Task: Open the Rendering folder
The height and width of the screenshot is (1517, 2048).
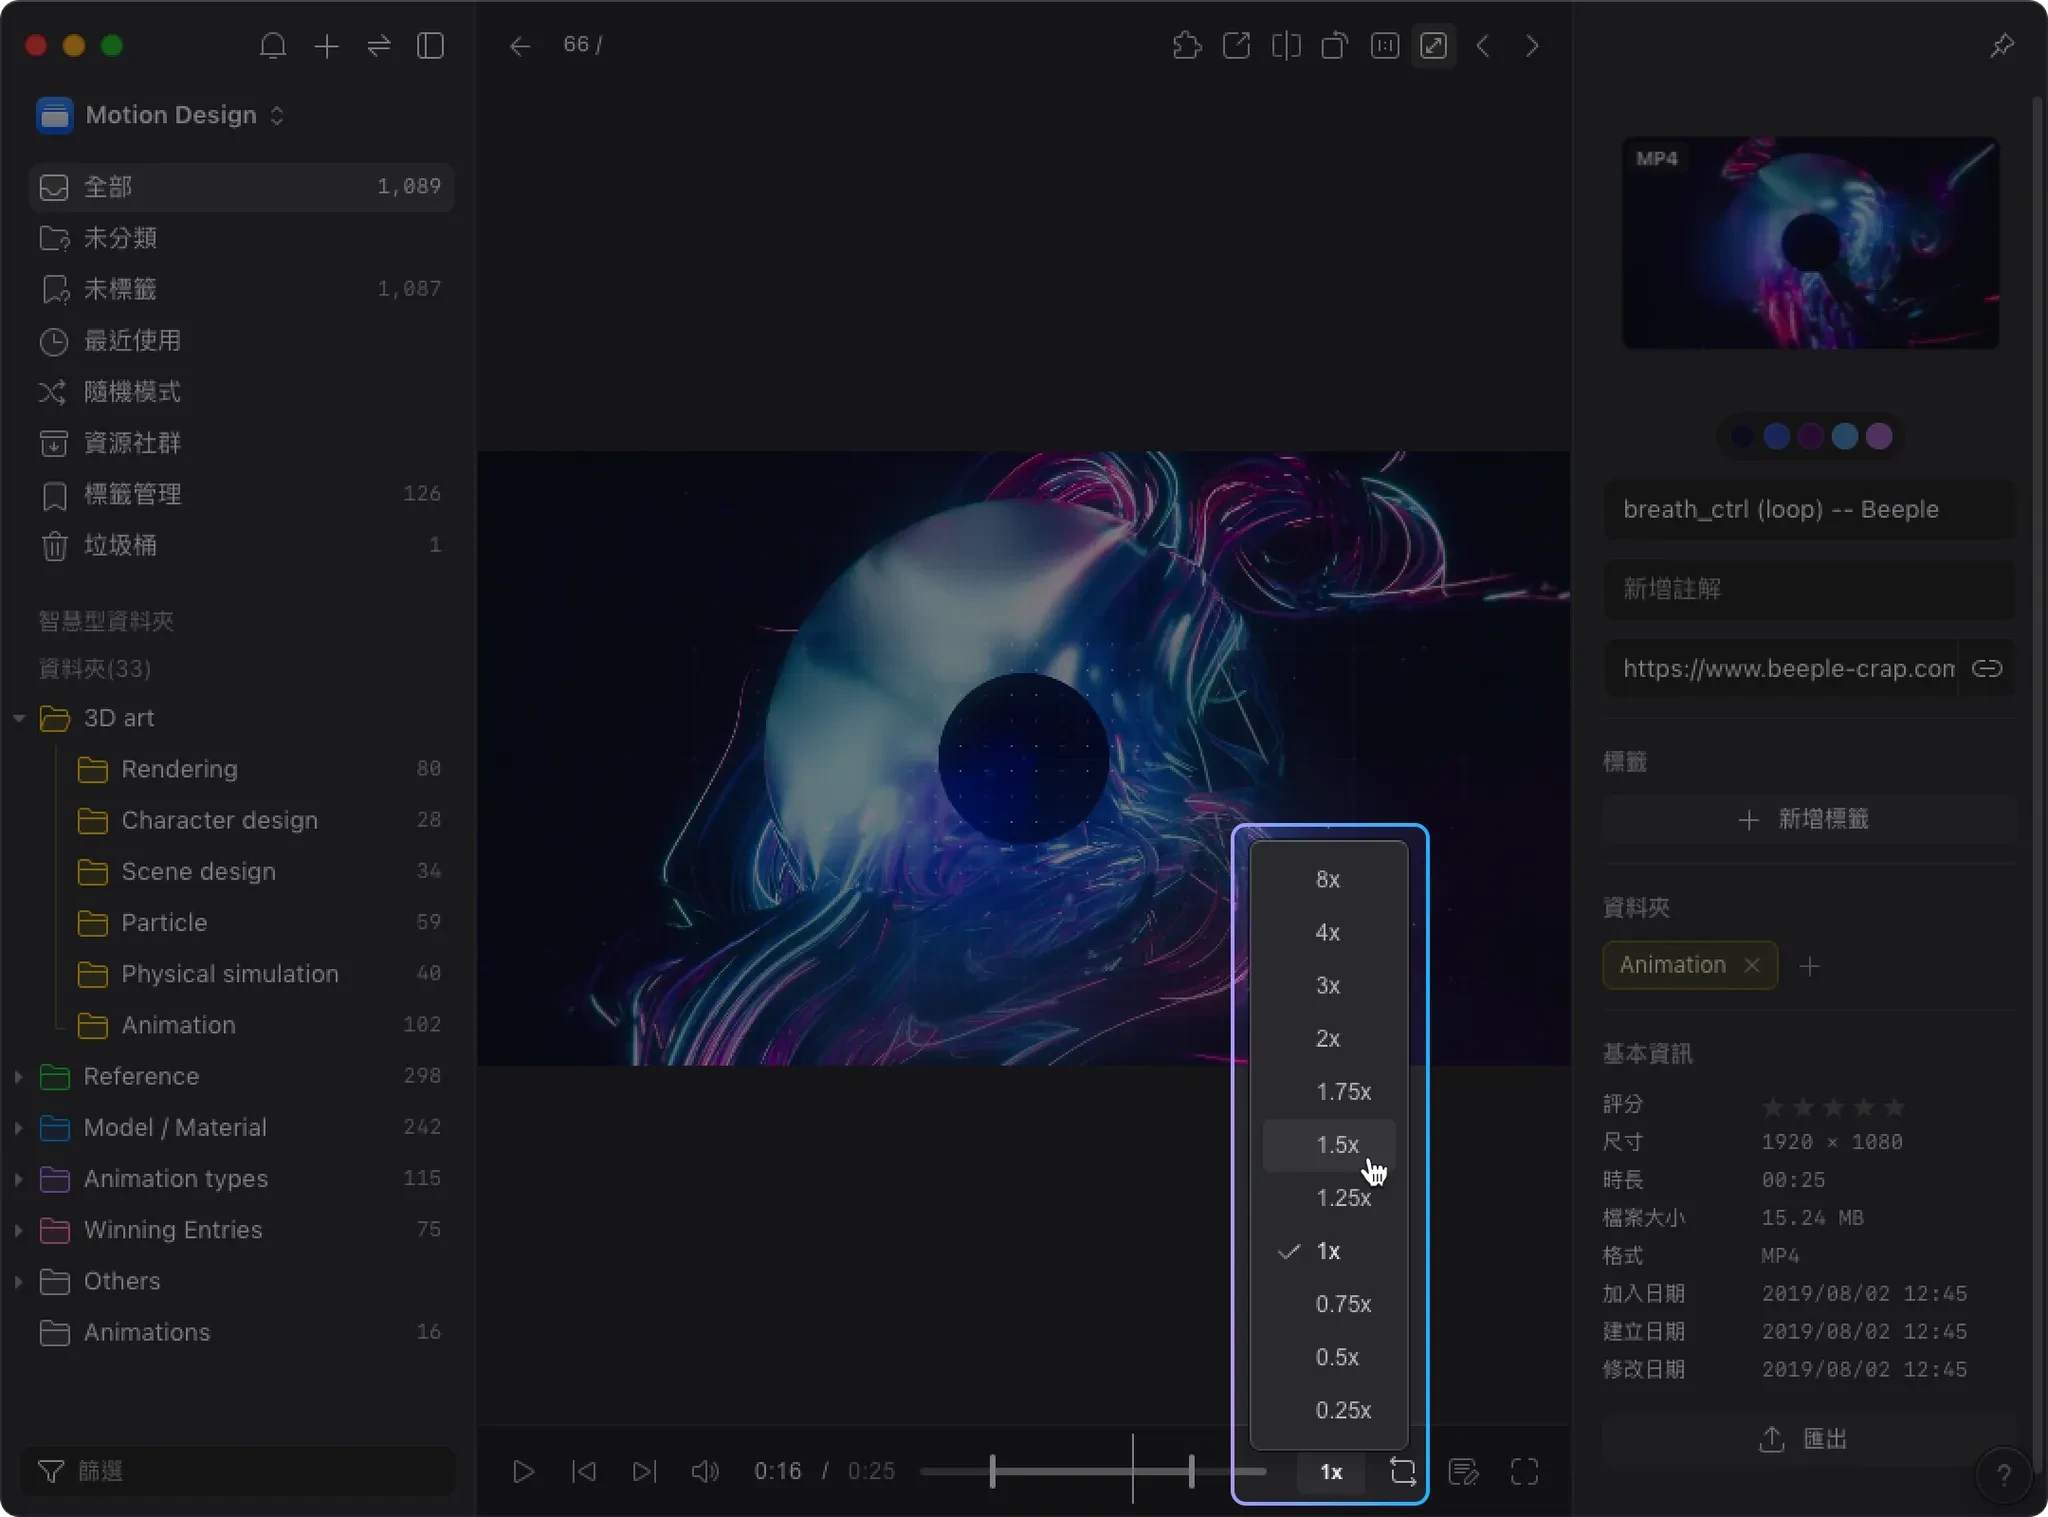Action: pyautogui.click(x=260, y=769)
